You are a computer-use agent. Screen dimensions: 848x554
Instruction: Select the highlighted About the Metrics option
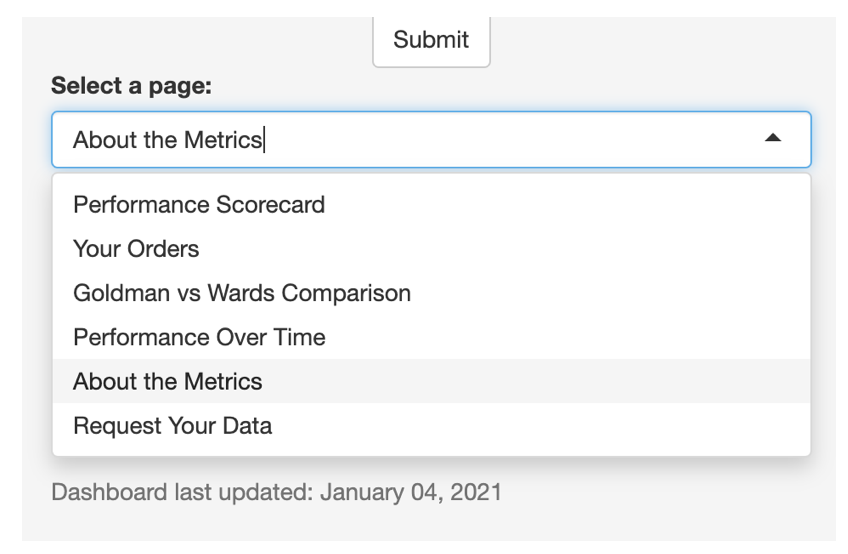(431, 381)
